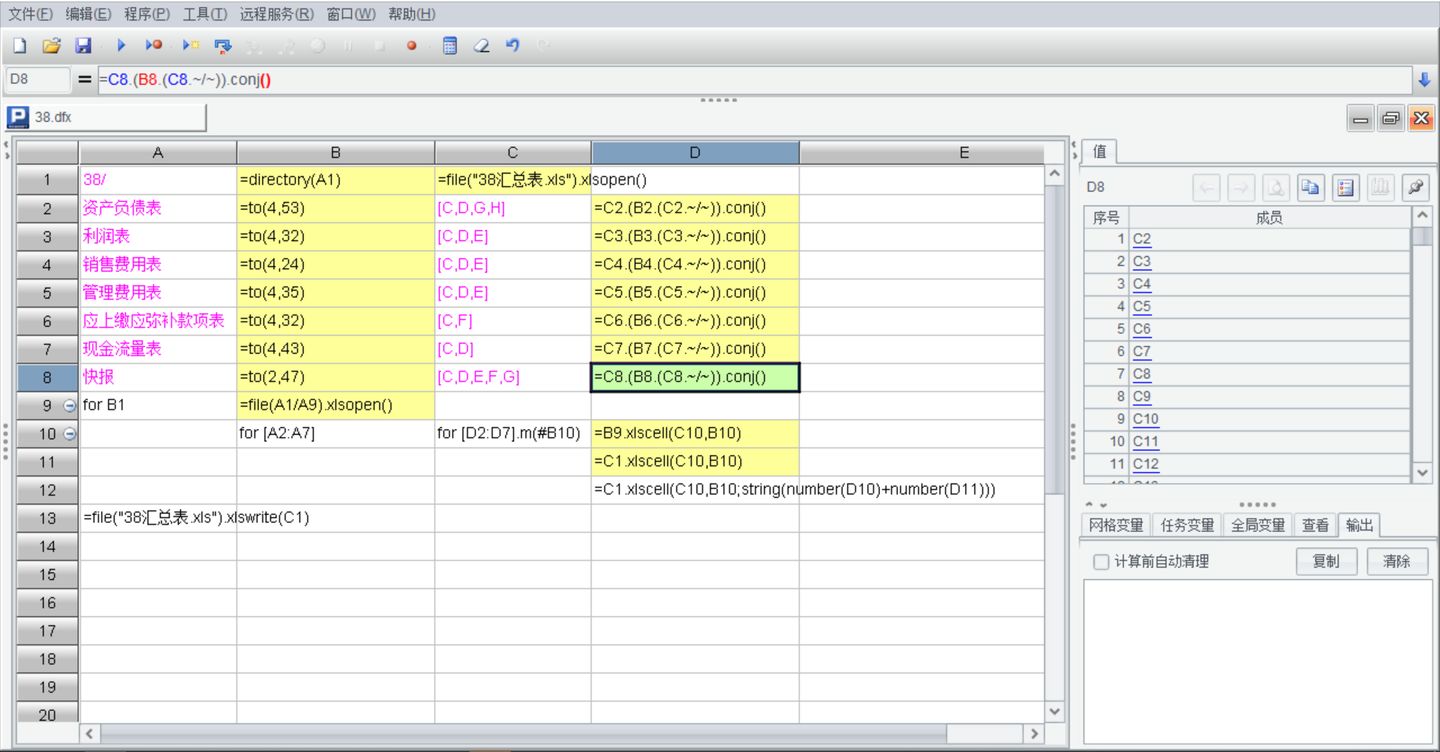Click the eraser clear icon
The width and height of the screenshot is (1440, 752).
pos(481,46)
